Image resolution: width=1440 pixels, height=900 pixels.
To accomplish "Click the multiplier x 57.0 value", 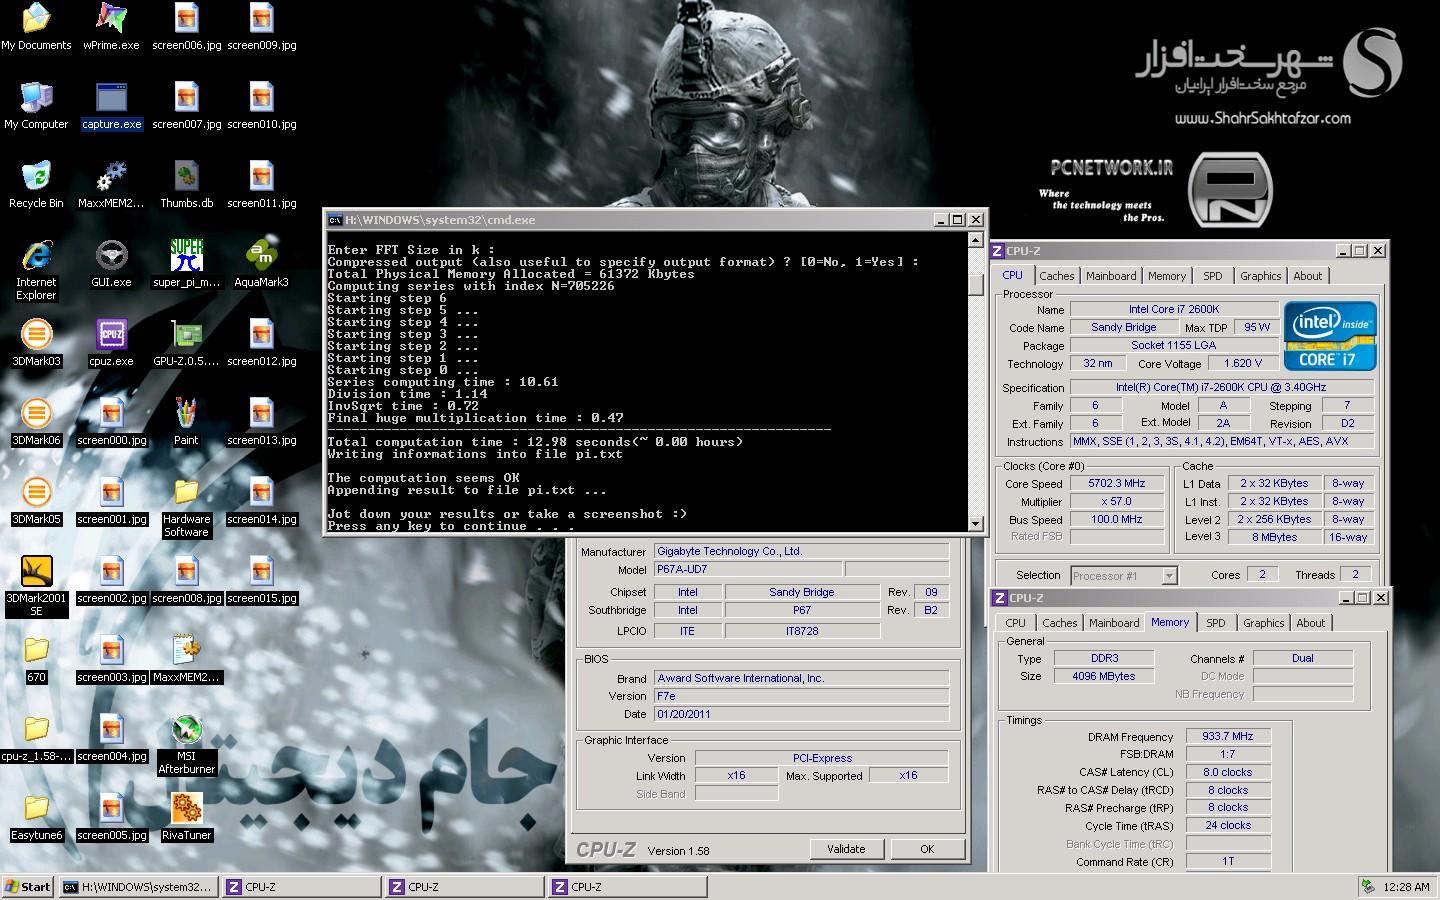I will click(x=1117, y=502).
